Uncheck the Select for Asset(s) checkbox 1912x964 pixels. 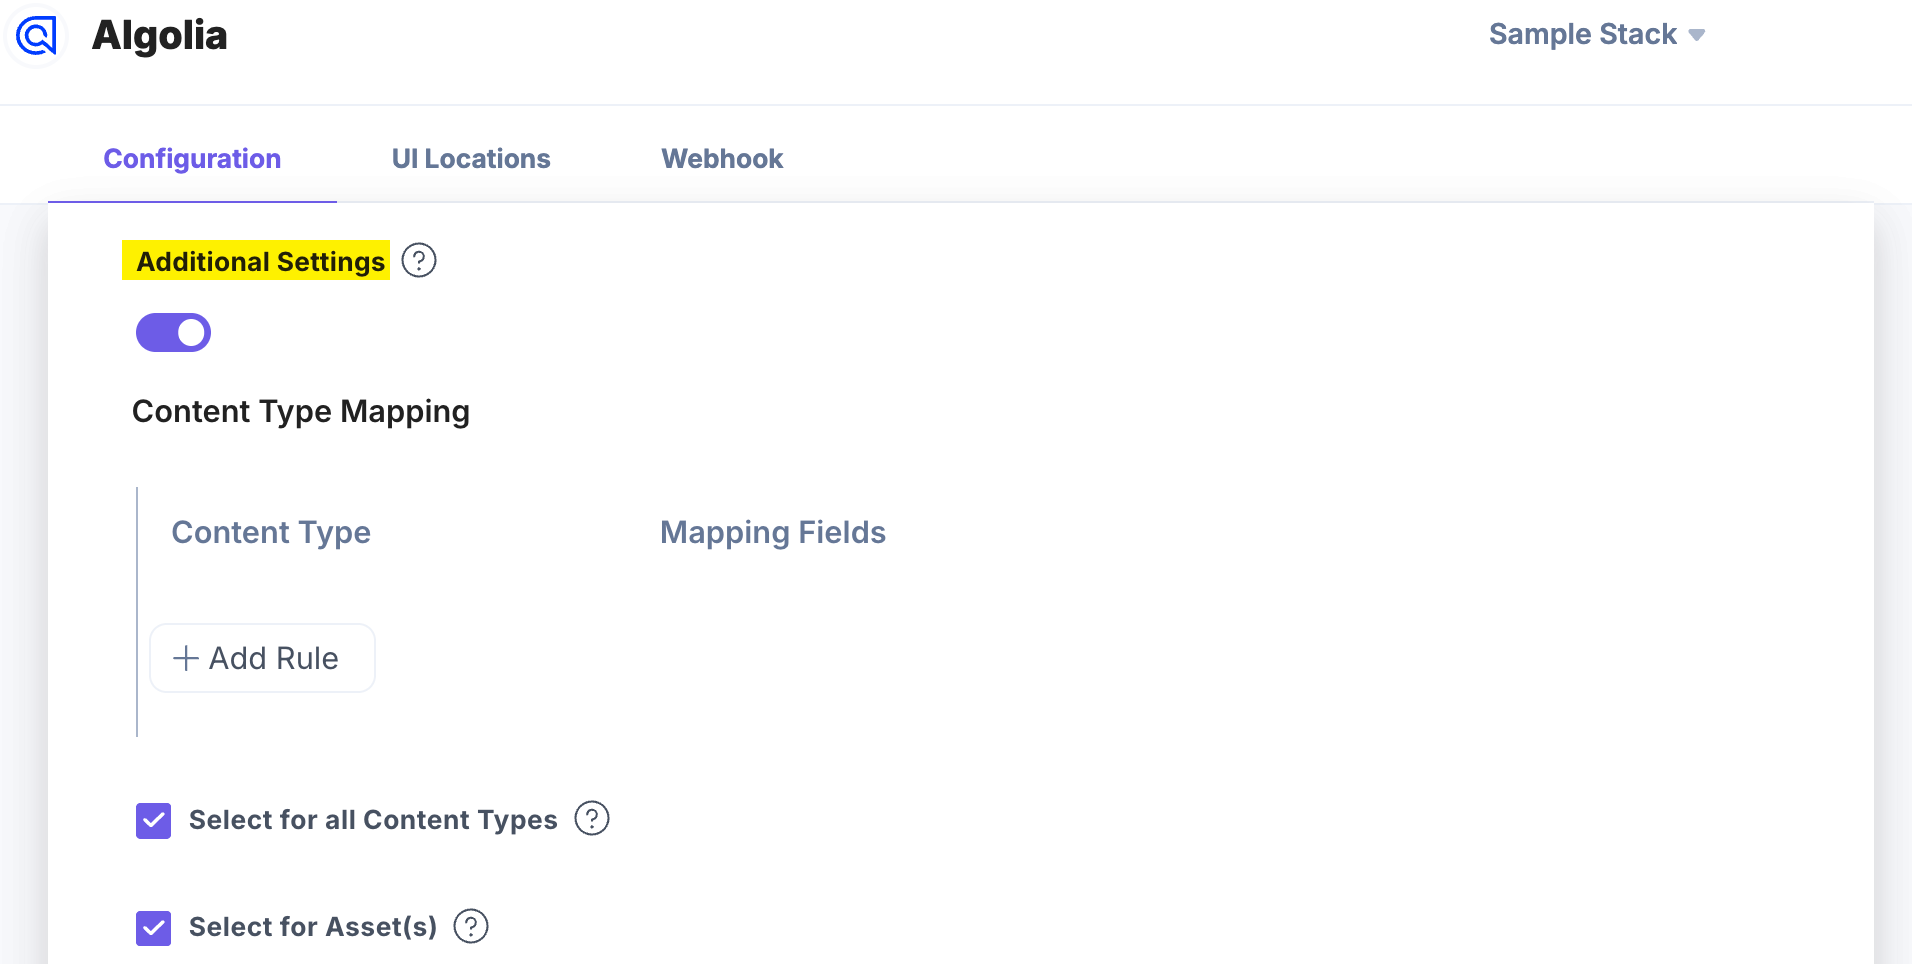[154, 928]
